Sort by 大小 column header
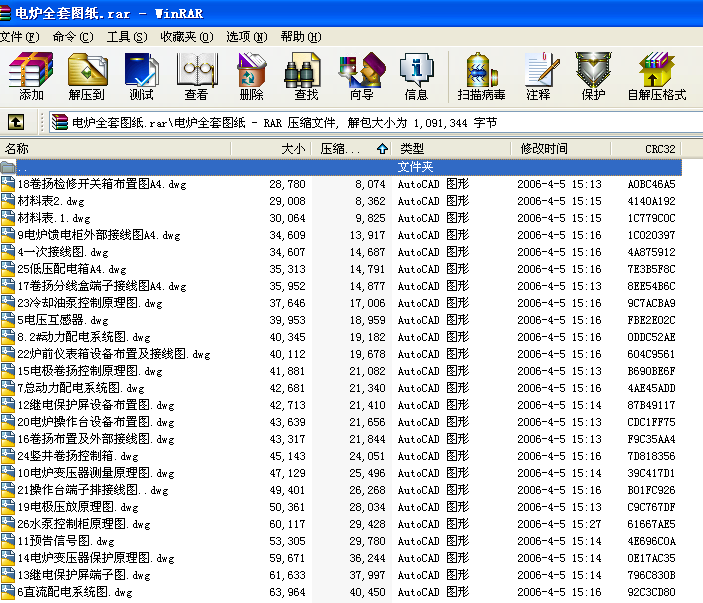The image size is (703, 603). coord(271,149)
